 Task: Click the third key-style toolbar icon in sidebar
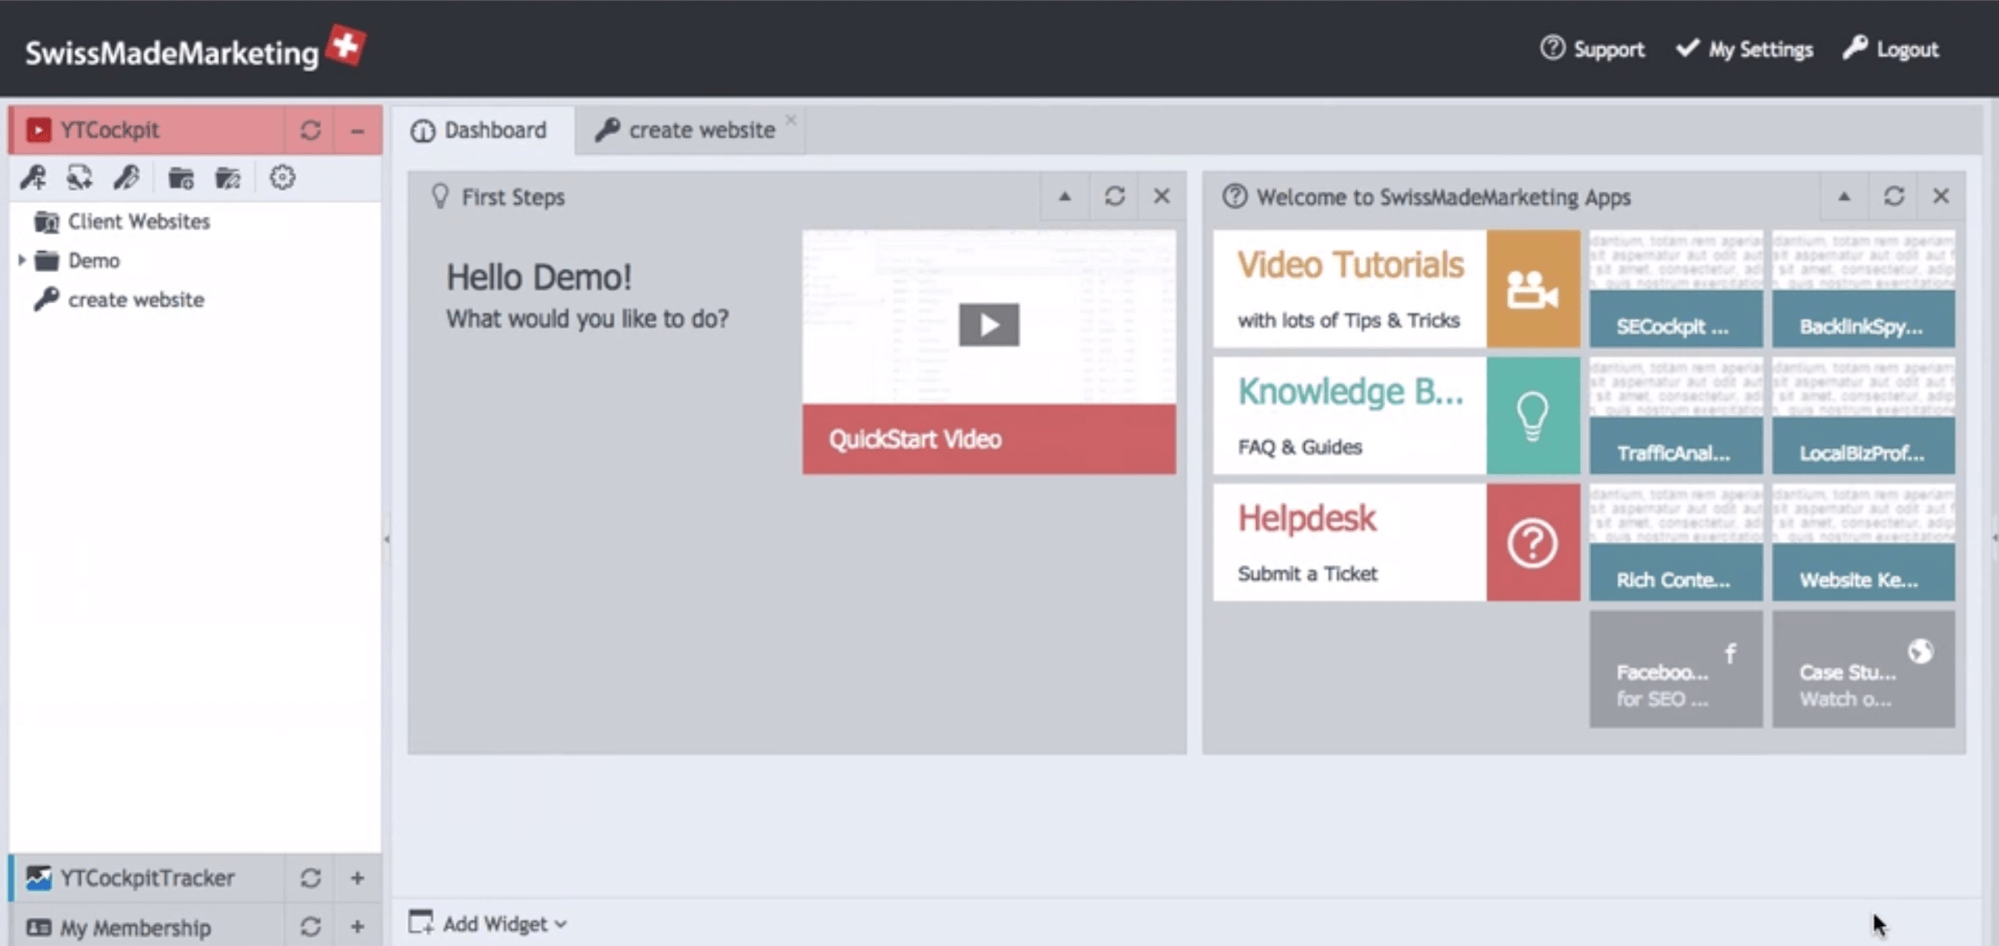point(126,178)
